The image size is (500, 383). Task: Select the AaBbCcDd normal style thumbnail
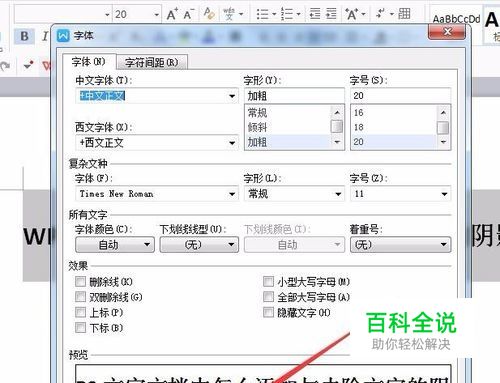(x=456, y=19)
